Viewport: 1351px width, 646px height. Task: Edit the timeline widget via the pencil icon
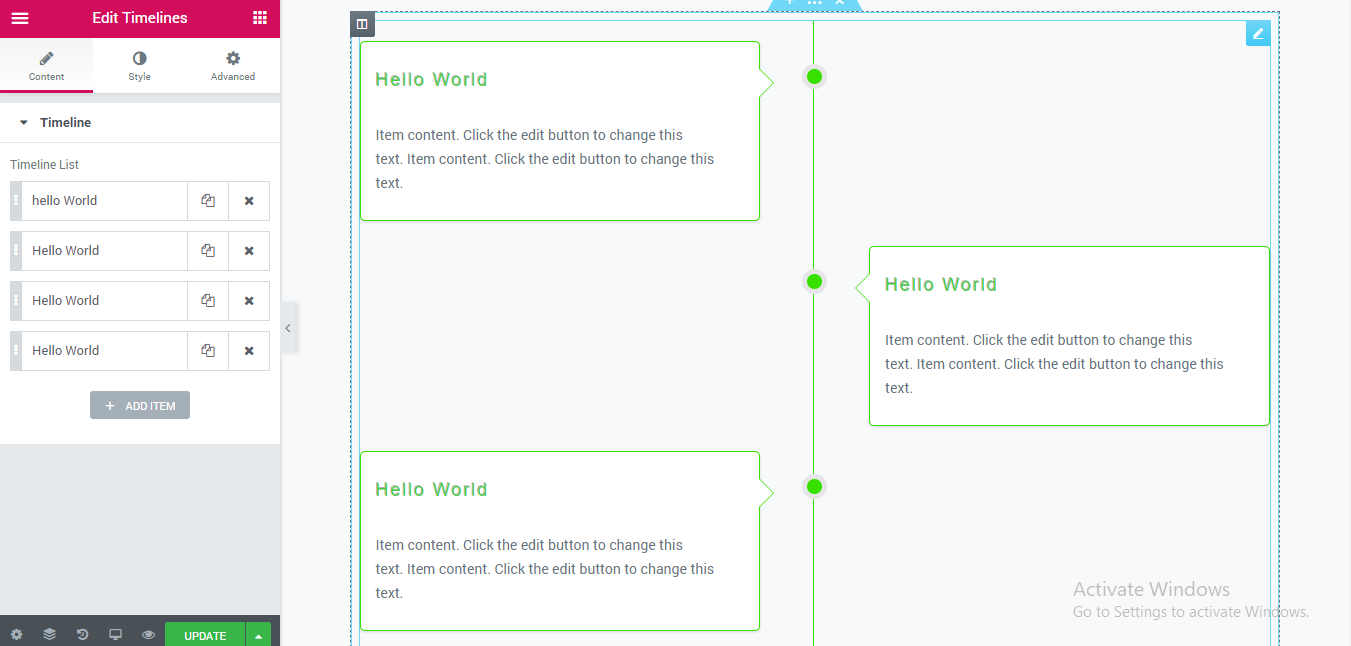pyautogui.click(x=1257, y=33)
